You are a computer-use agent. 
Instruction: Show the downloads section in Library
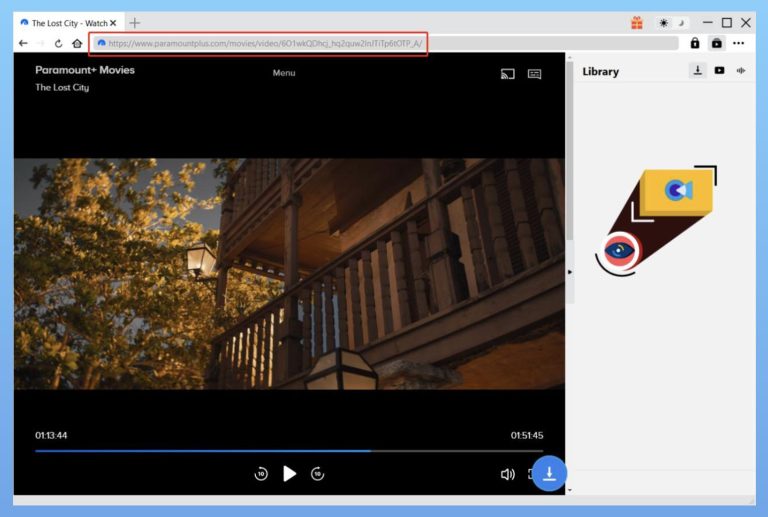pos(697,71)
